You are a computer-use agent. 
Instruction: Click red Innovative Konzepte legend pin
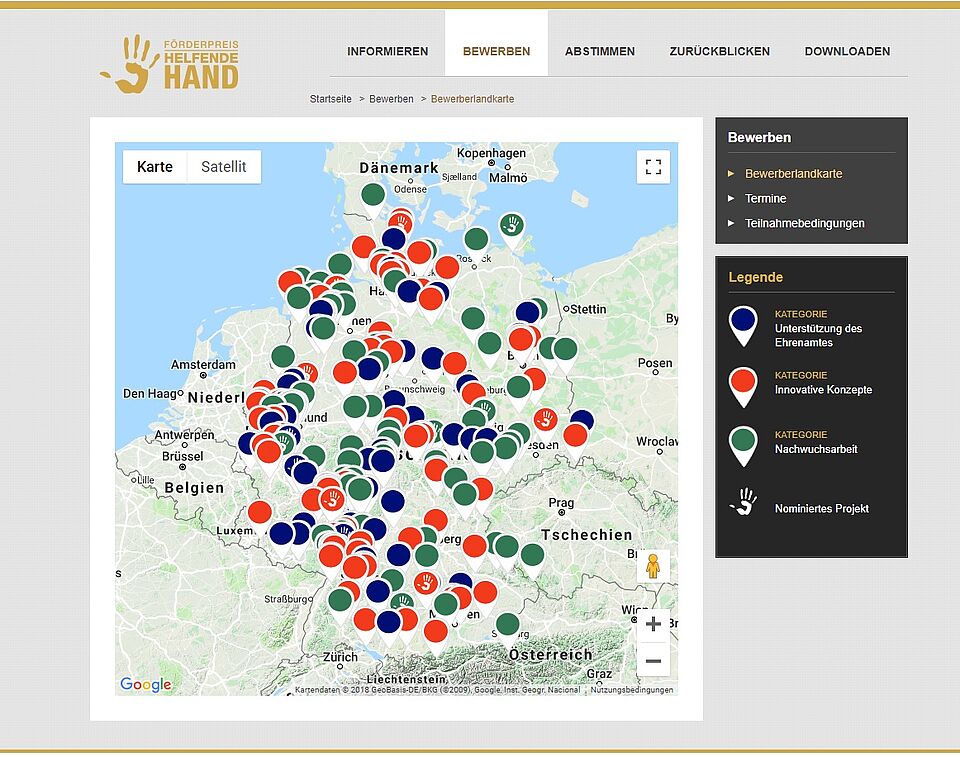(x=743, y=385)
